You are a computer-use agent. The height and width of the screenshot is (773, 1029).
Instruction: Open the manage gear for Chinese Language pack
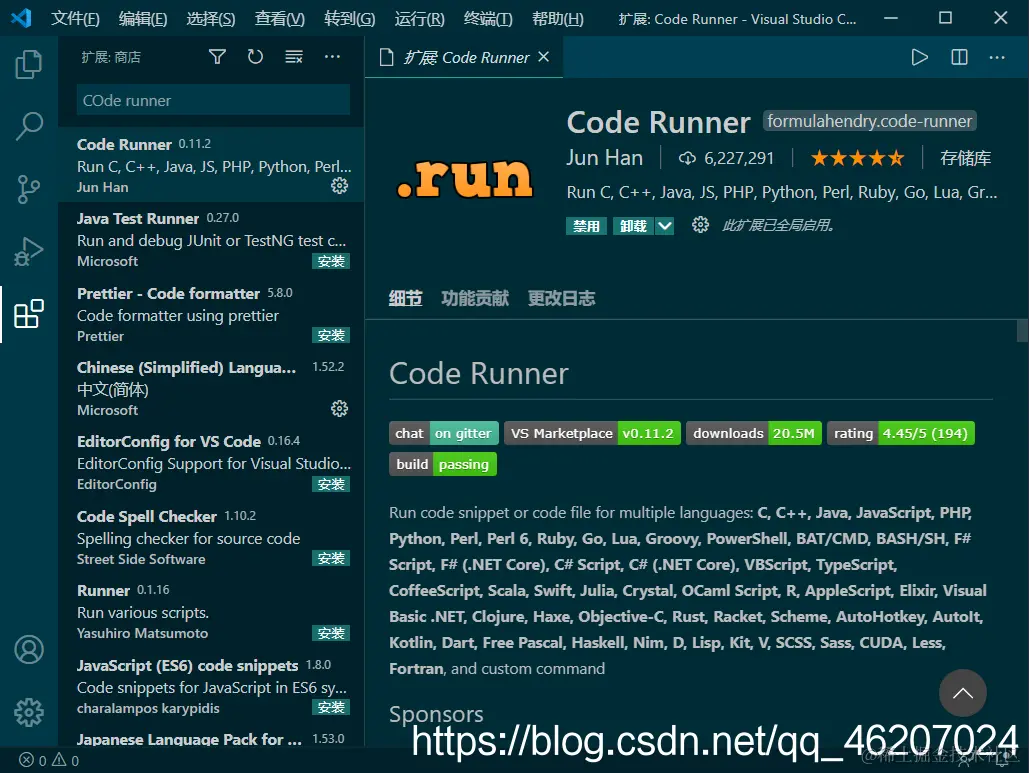pyautogui.click(x=339, y=409)
